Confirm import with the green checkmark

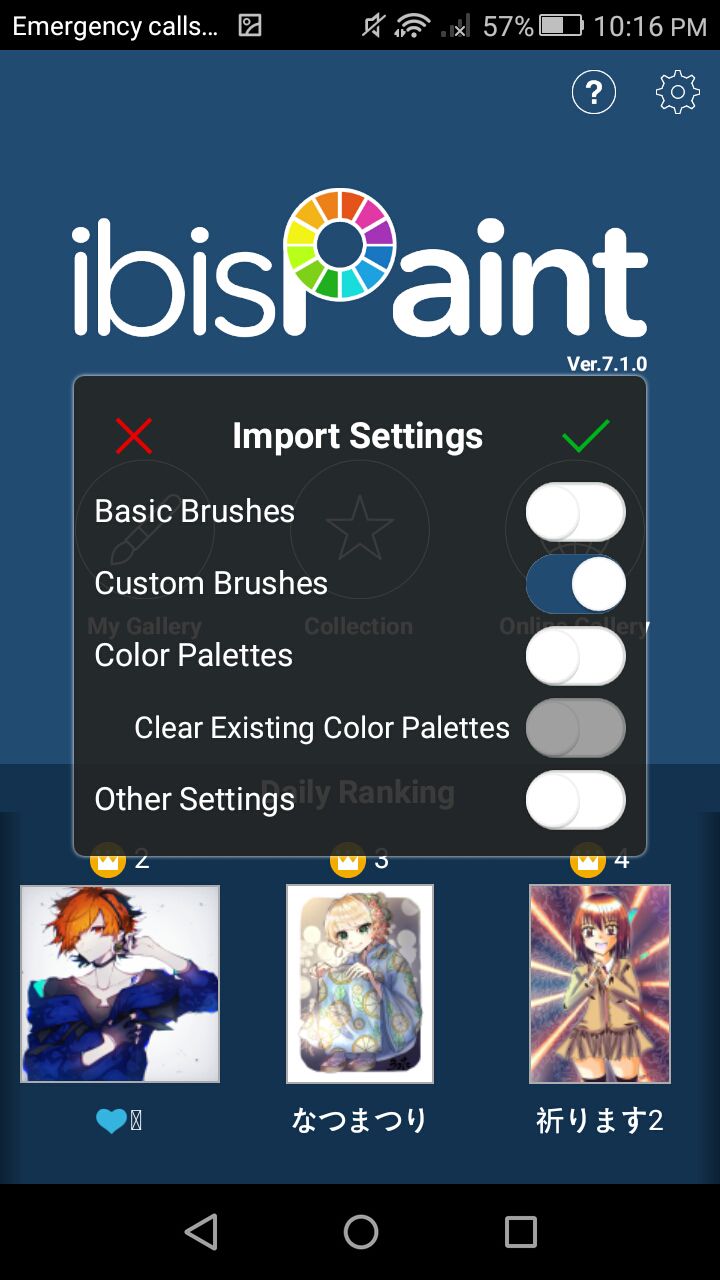pyautogui.click(x=586, y=436)
